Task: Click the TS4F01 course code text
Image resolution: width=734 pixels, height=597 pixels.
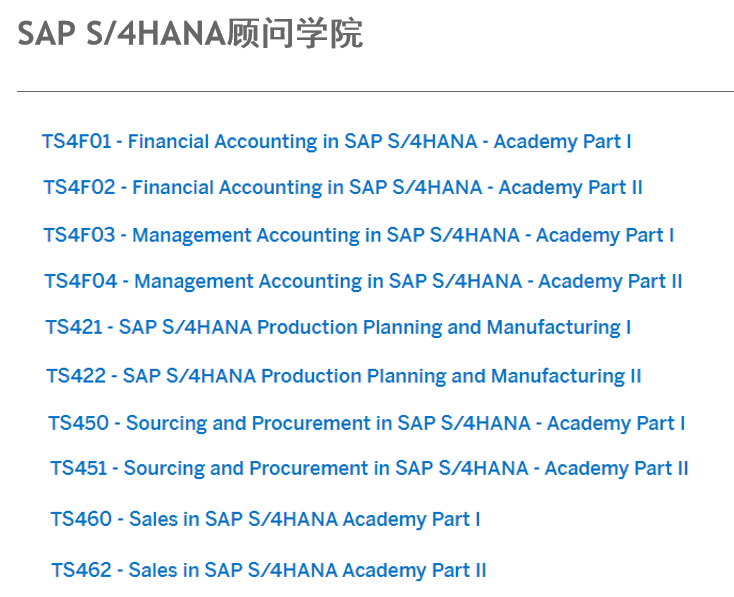Action: [76, 141]
